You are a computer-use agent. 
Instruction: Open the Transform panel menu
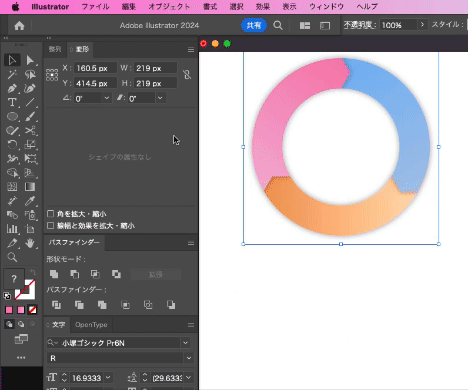[x=191, y=50]
